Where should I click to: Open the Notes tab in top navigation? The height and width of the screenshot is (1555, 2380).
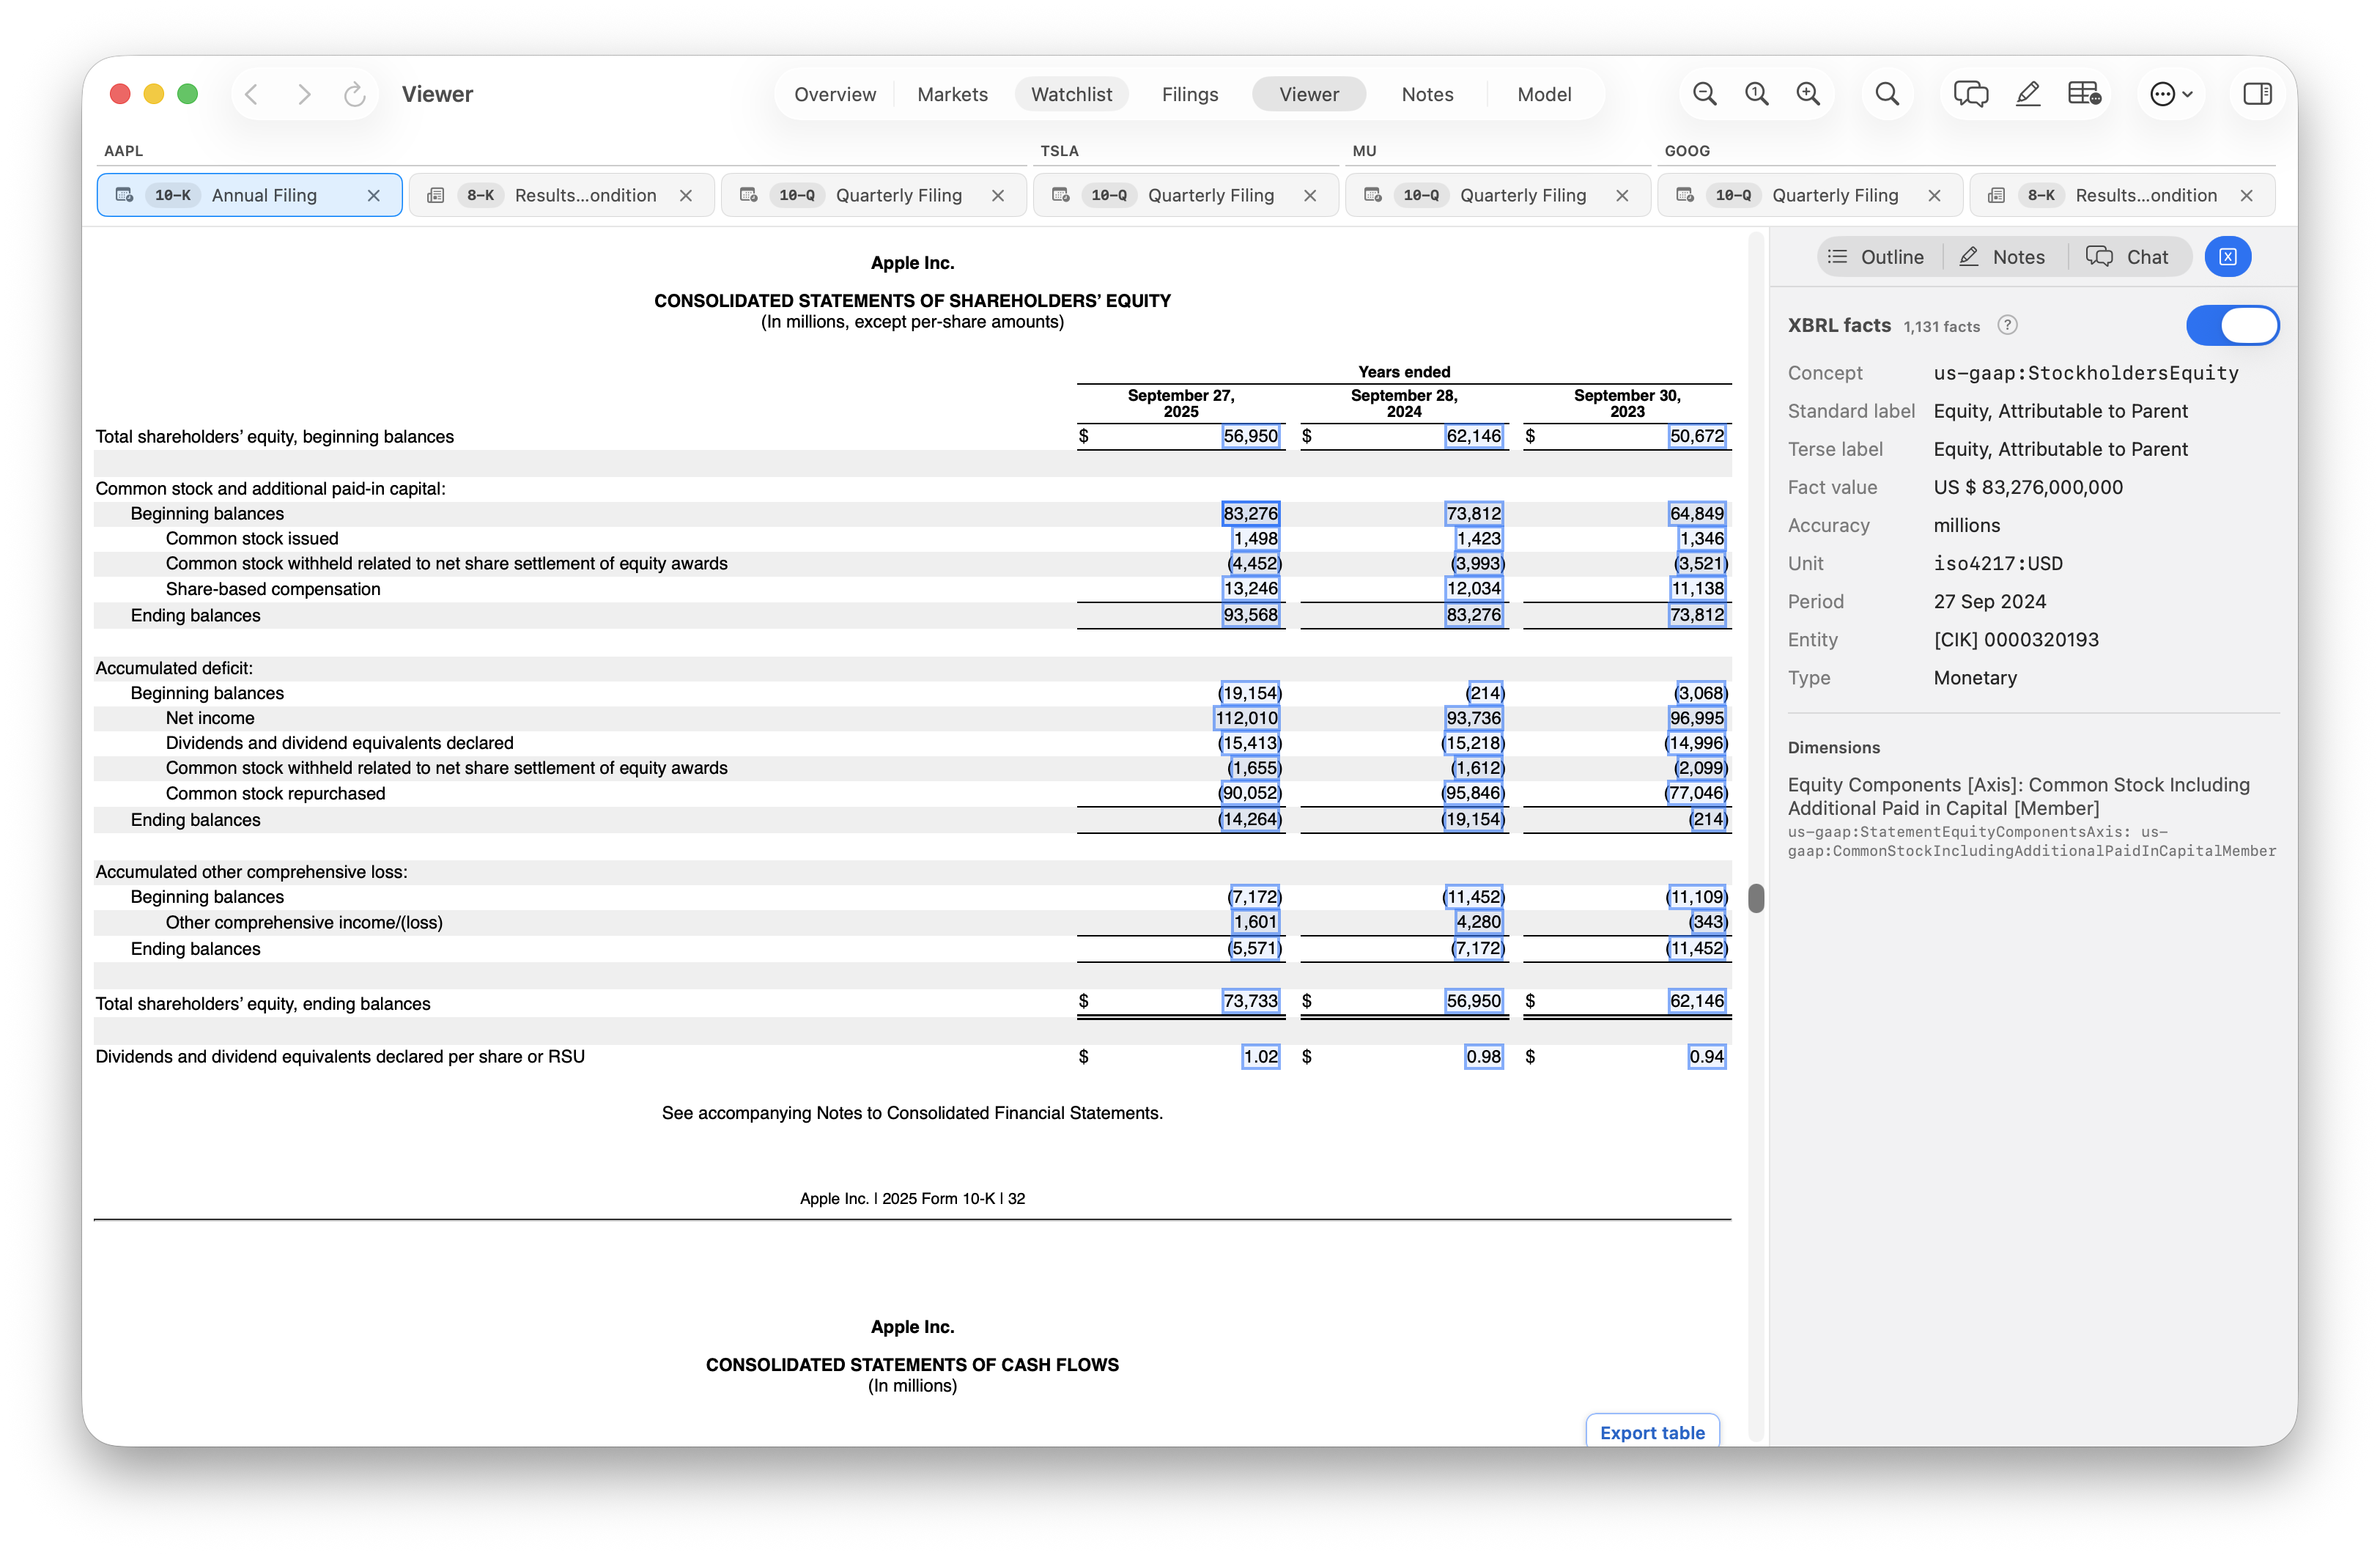point(1427,94)
